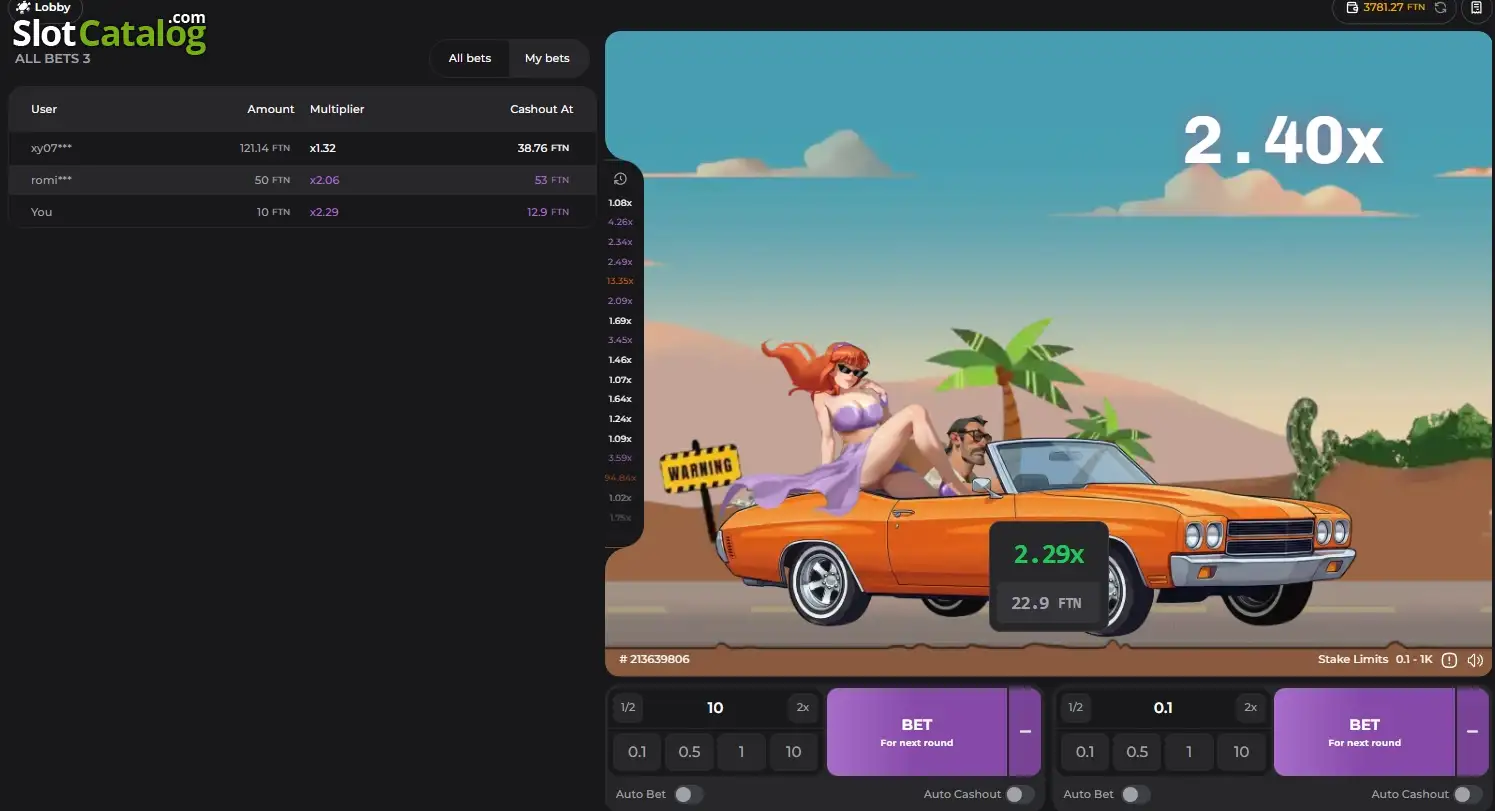Open the round history clock icon

pyautogui.click(x=620, y=179)
